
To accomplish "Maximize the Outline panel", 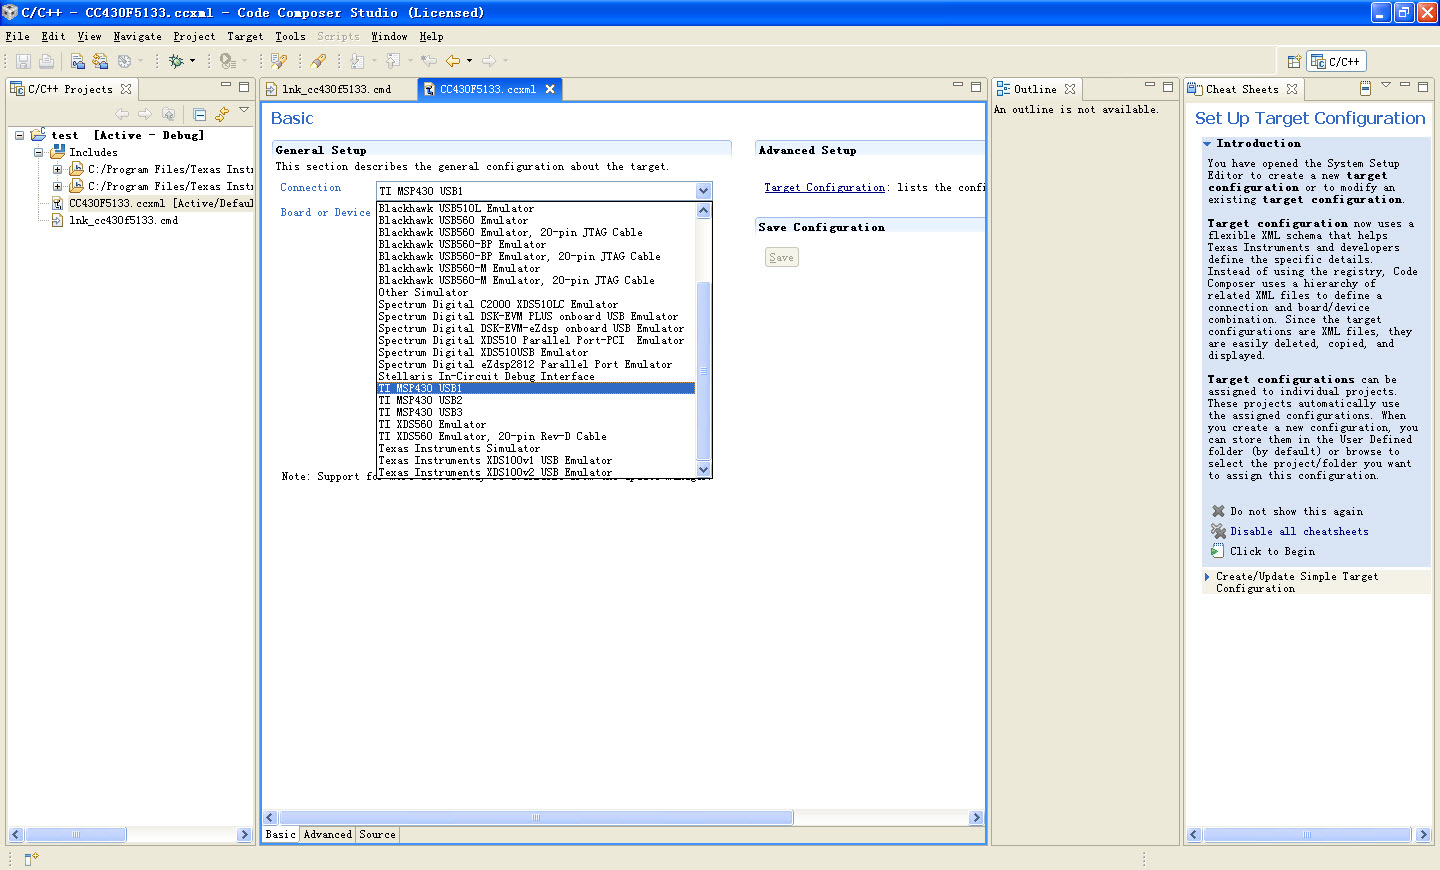I will click(1168, 87).
